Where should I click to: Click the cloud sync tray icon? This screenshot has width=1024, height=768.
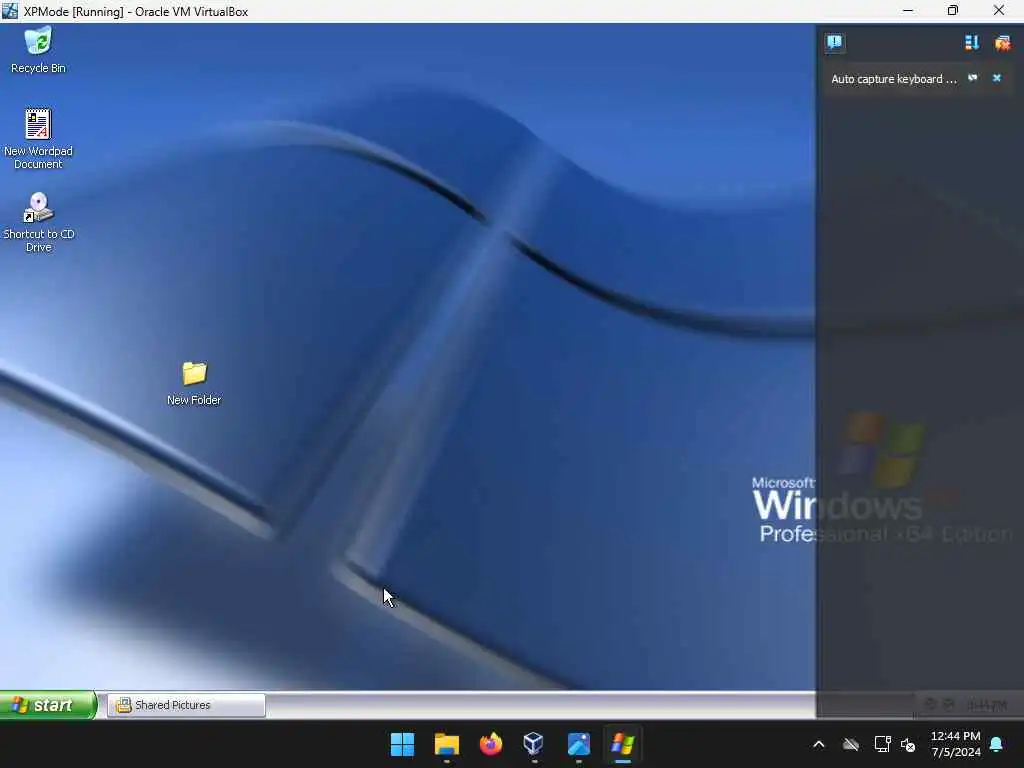pyautogui.click(x=850, y=744)
